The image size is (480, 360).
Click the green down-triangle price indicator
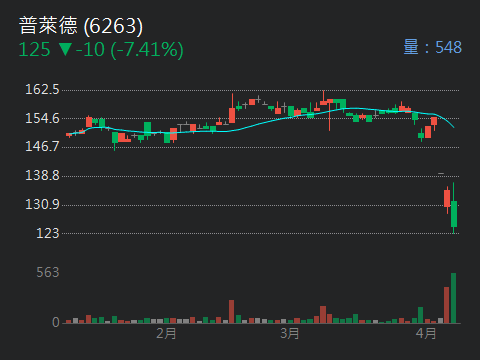65,50
